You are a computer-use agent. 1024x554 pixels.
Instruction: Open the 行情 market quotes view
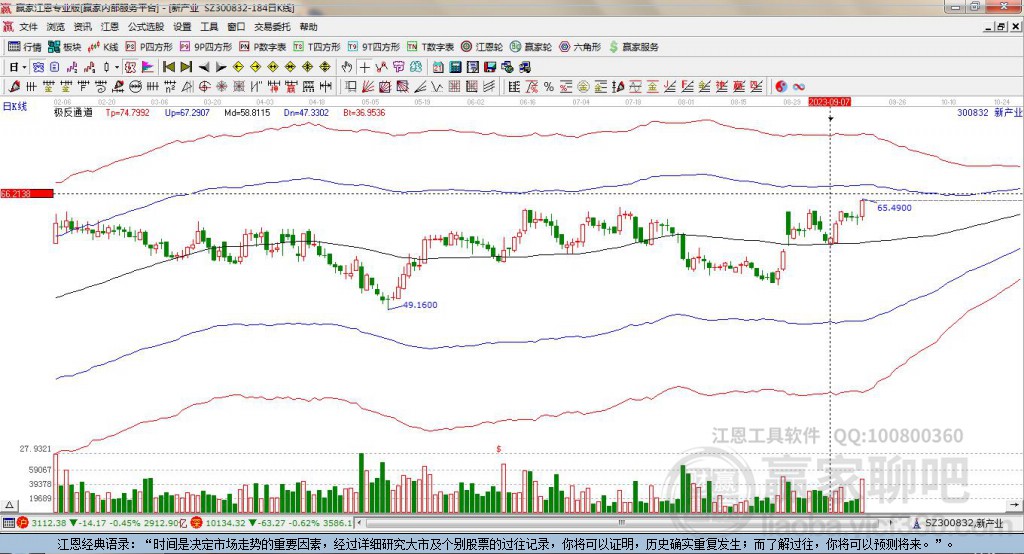pyautogui.click(x=25, y=47)
